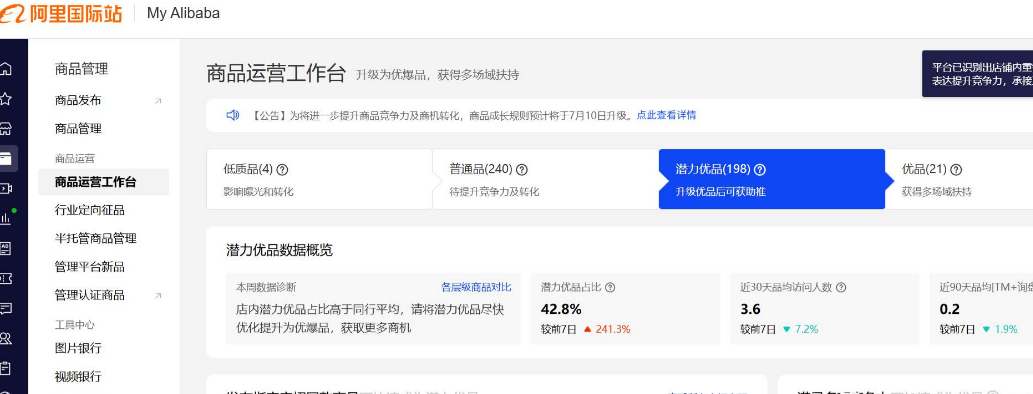Click the external link arrow beside 管理认证商品
The image size is (1033, 394).
point(158,296)
